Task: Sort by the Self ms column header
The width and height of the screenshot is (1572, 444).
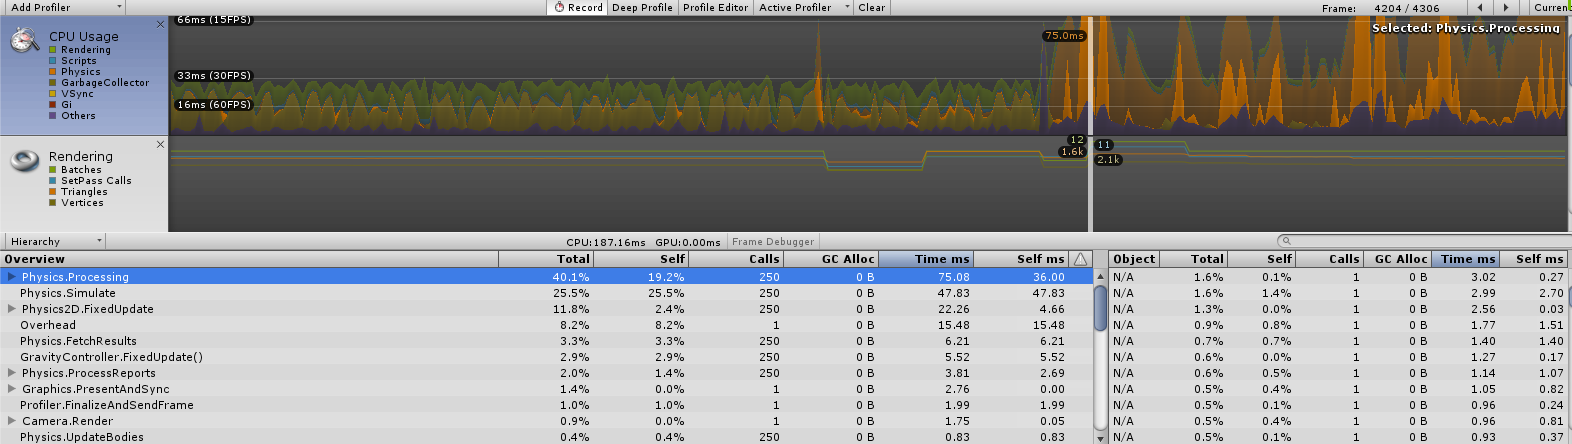Action: pos(1021,259)
